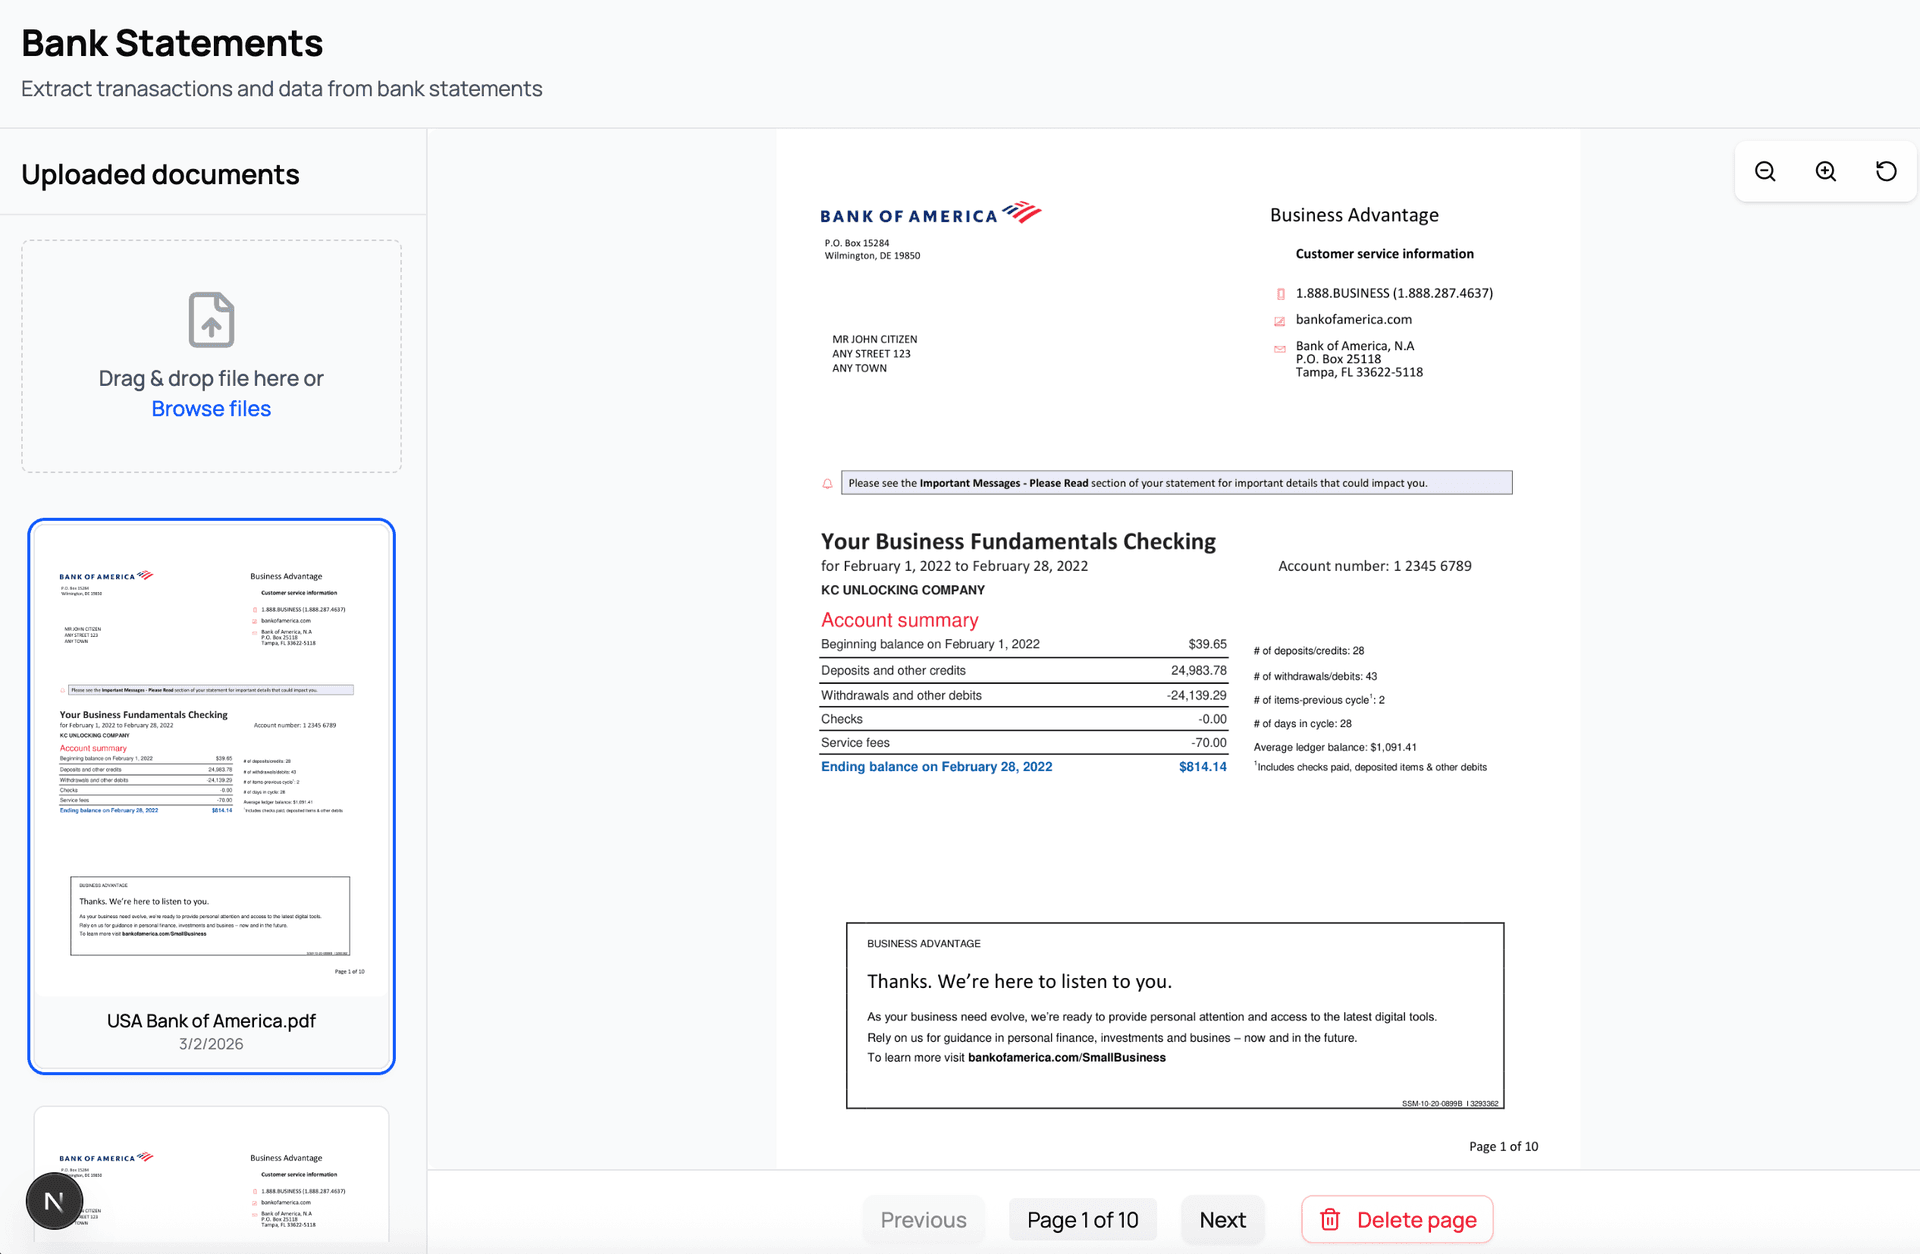Select the reset view rotation icon

(1886, 171)
